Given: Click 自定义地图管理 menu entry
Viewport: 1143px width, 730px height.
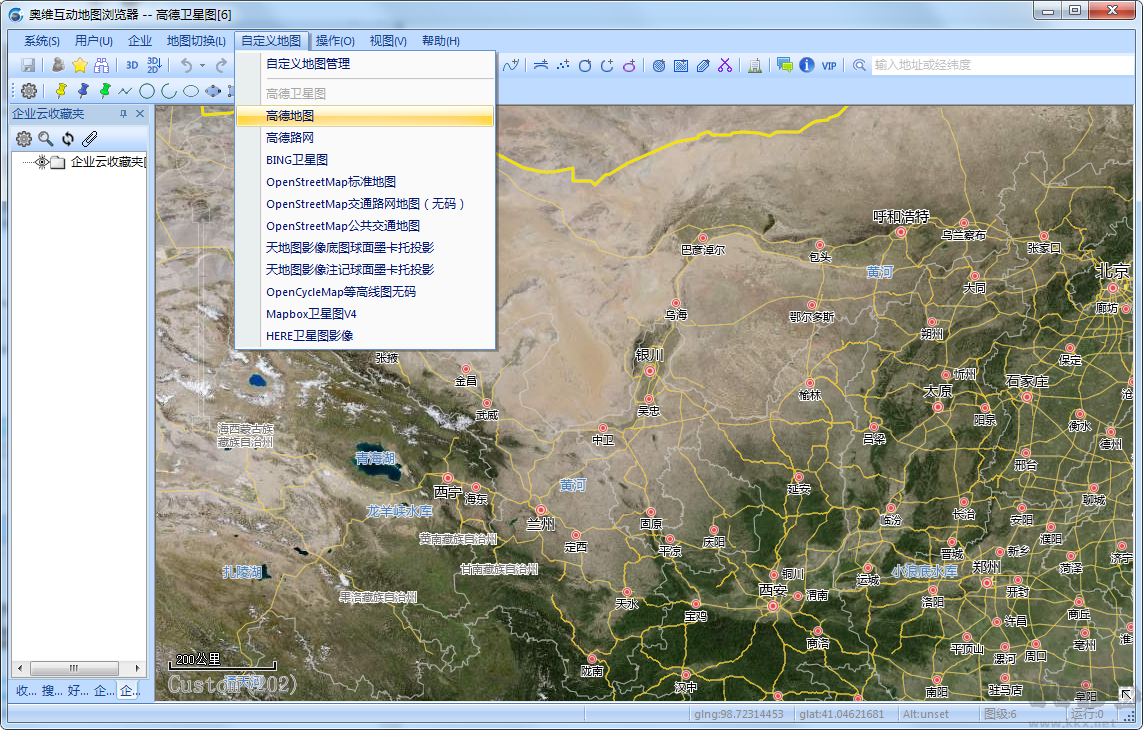Looking at the screenshot, I should click(x=308, y=63).
